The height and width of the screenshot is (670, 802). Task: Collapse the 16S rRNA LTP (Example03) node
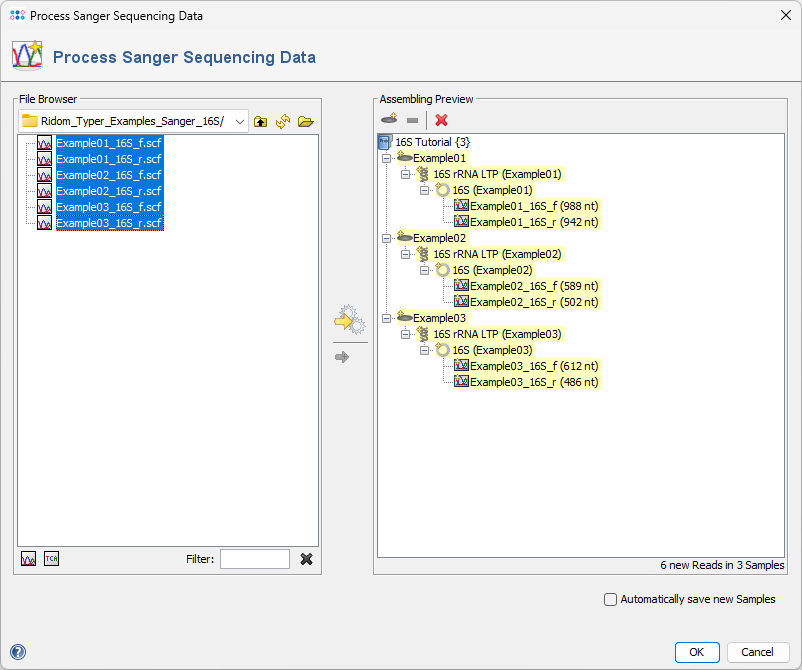click(404, 333)
